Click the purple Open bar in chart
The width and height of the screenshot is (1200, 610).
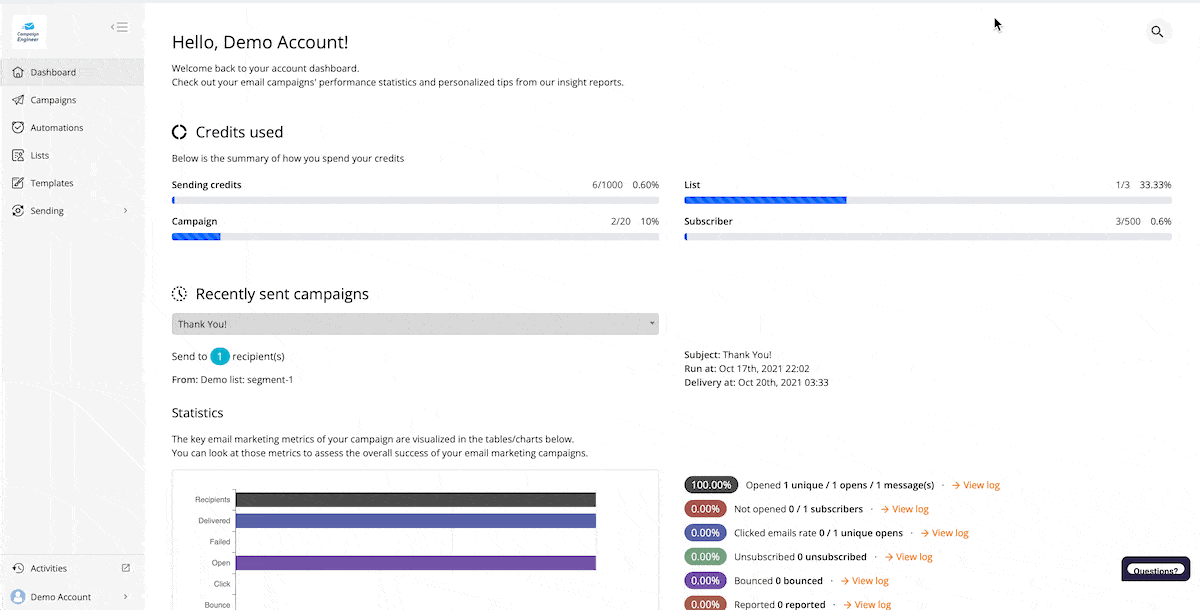[x=415, y=563]
